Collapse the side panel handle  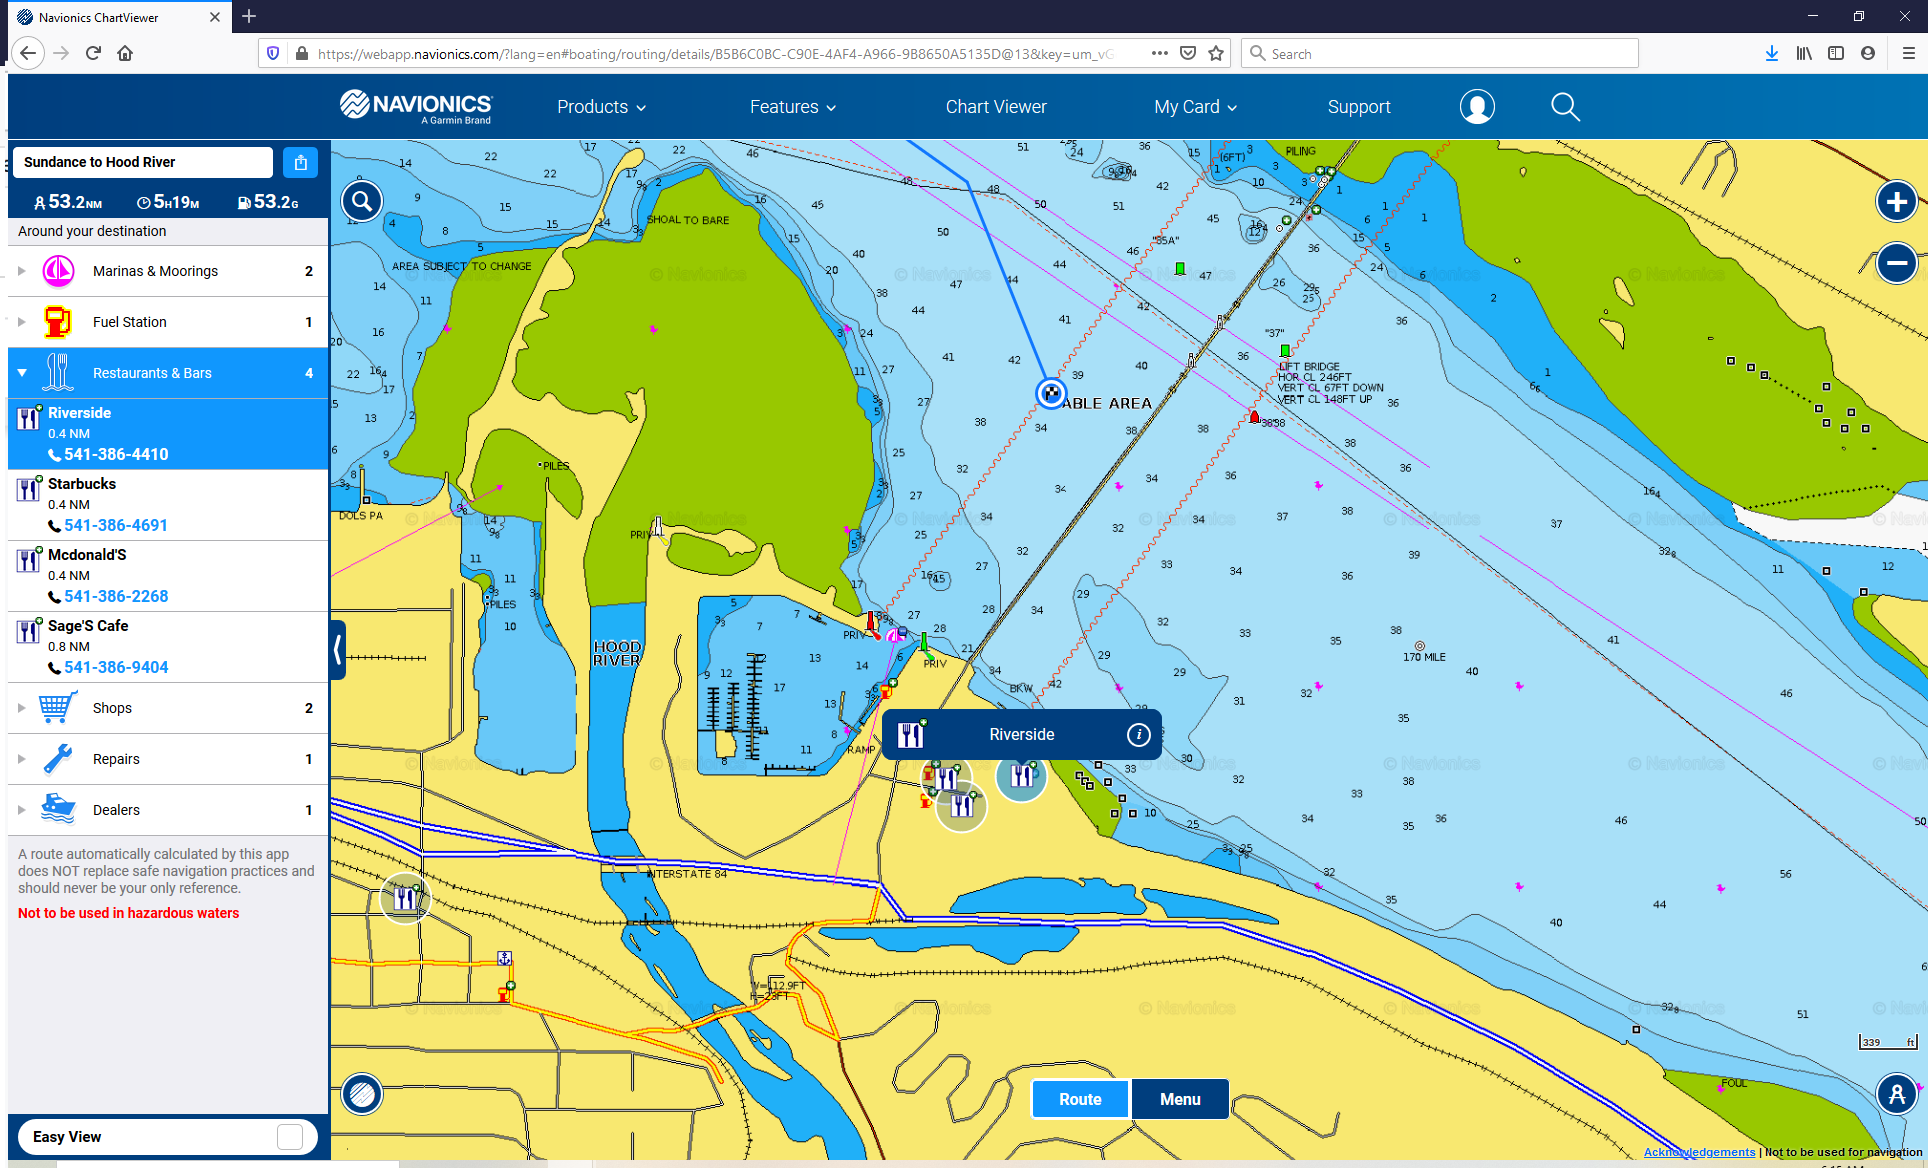(x=338, y=650)
